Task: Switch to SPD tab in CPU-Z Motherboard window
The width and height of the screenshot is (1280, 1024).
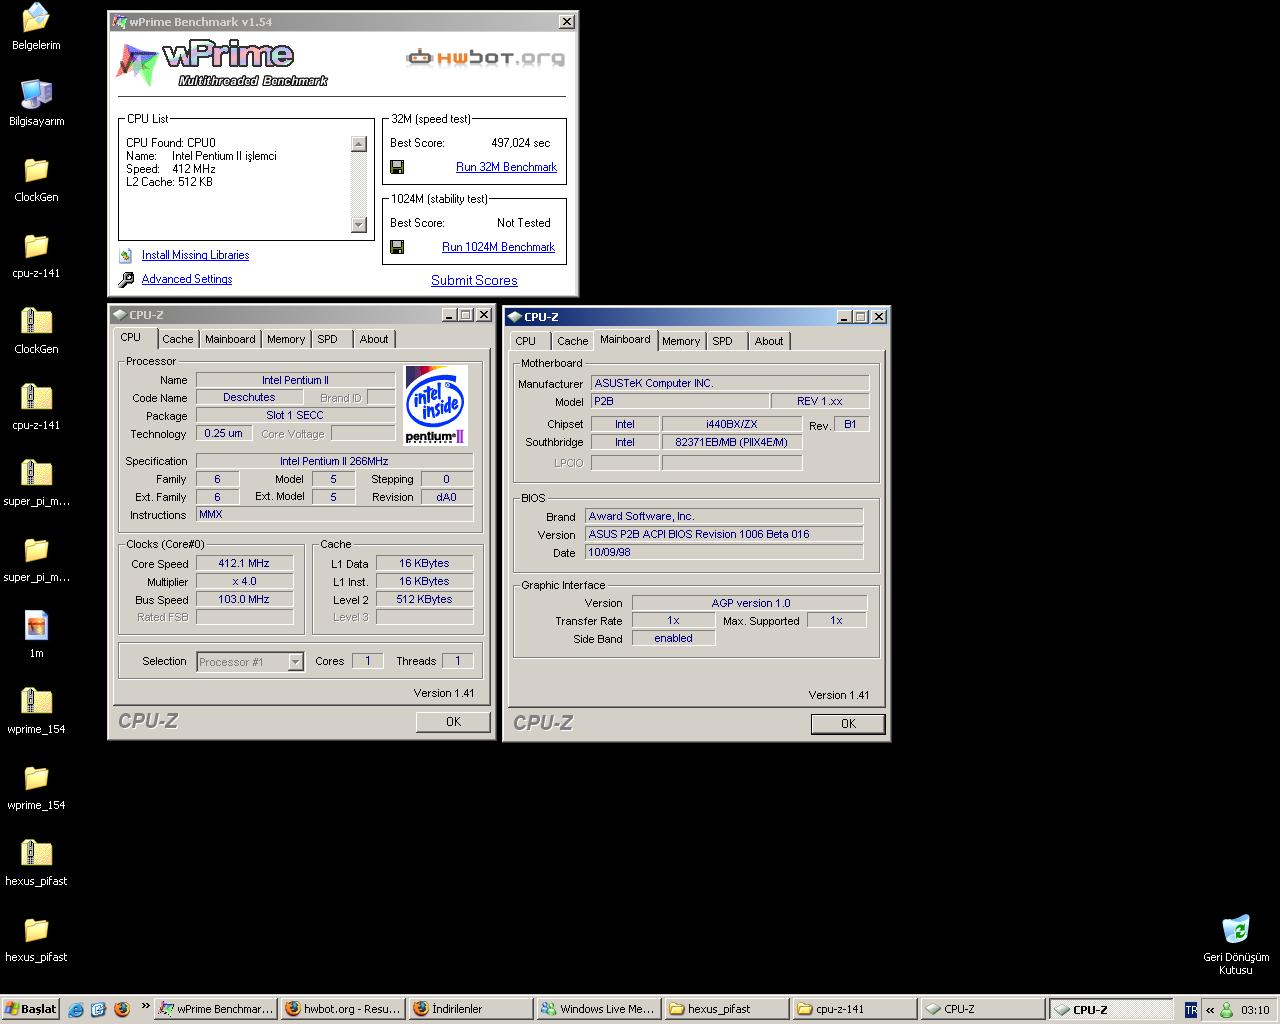Action: [722, 341]
